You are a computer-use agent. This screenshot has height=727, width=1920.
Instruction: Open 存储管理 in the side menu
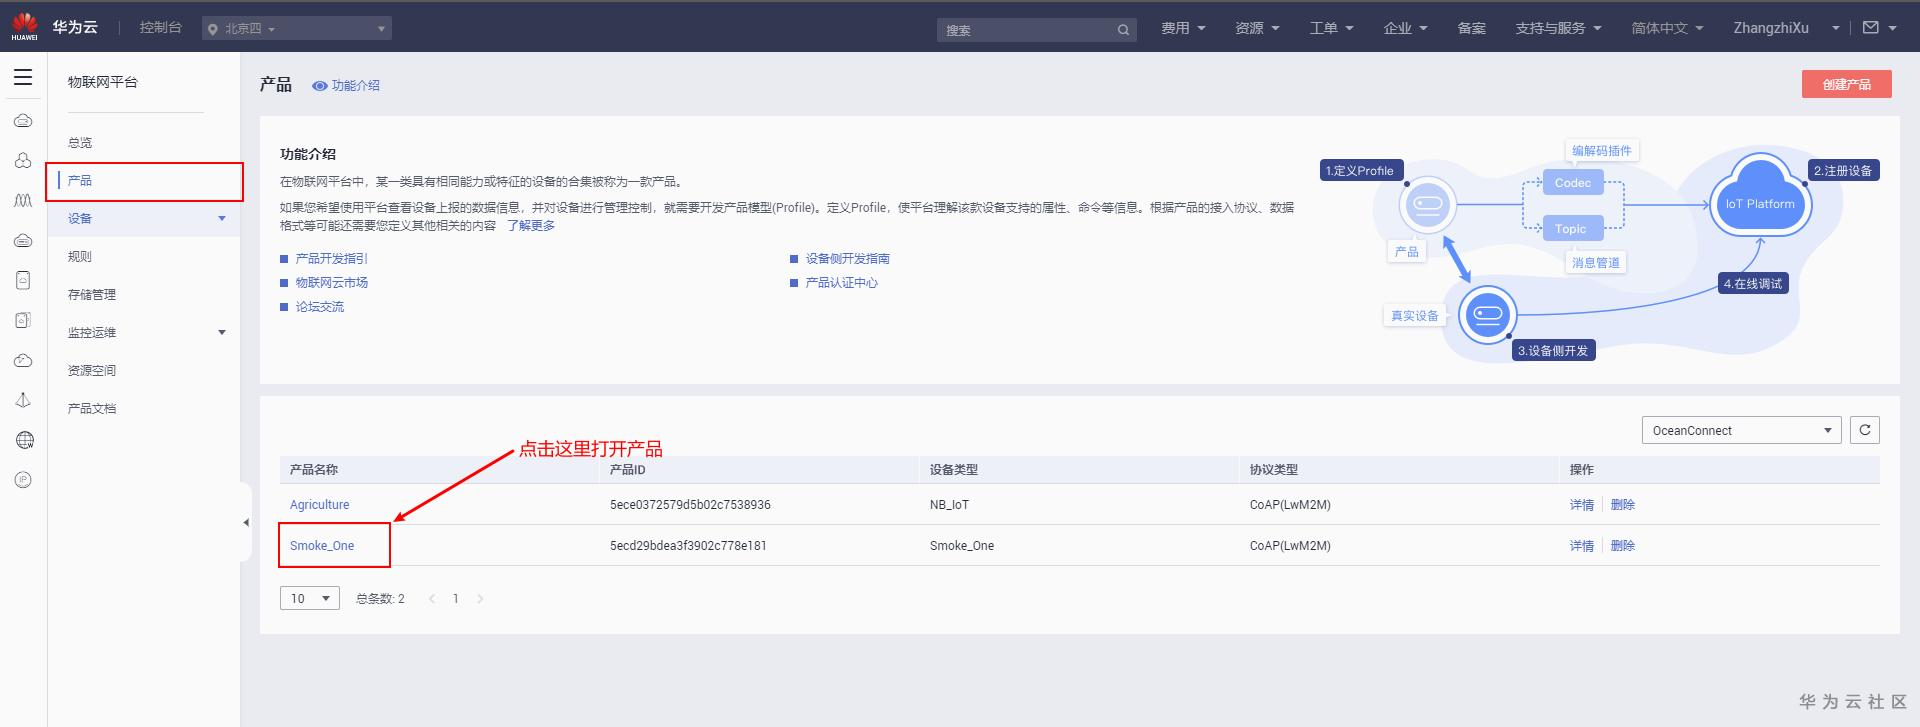pos(92,295)
